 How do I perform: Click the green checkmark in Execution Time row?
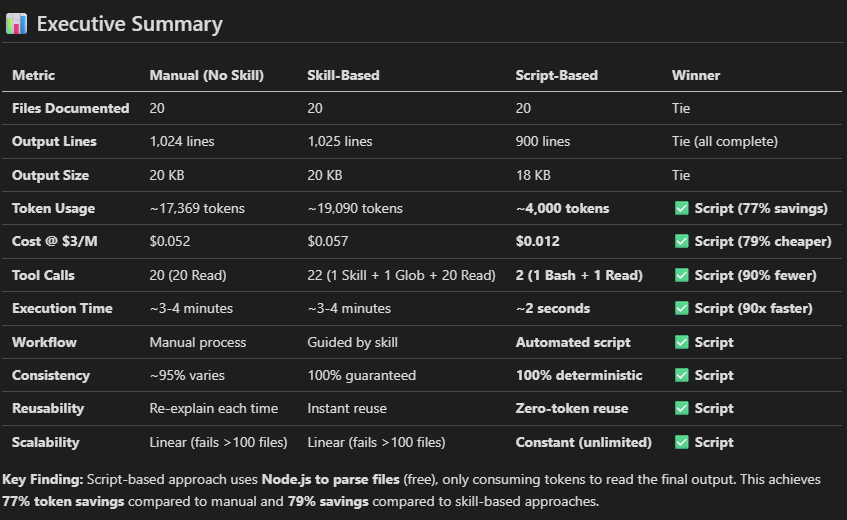point(682,309)
